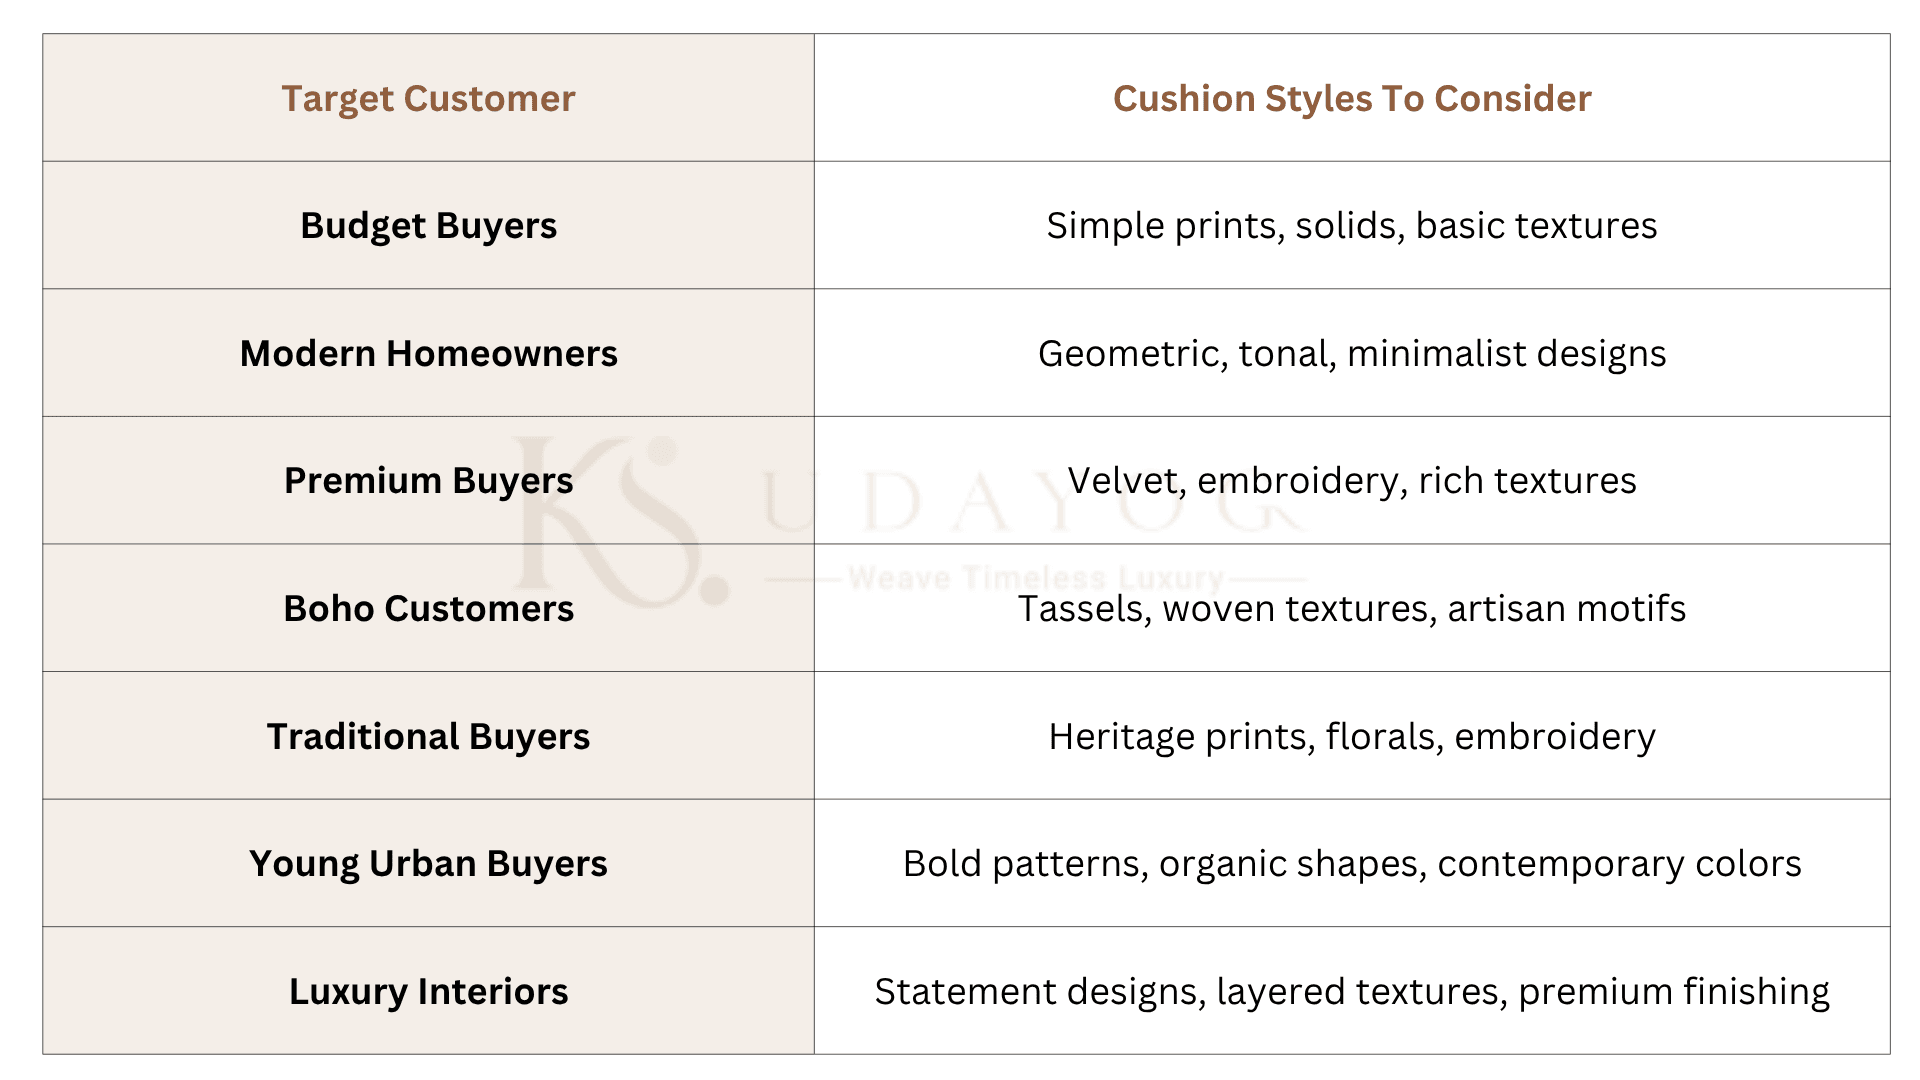
Task: Select the Budget Buyers cell
Action: (428, 225)
